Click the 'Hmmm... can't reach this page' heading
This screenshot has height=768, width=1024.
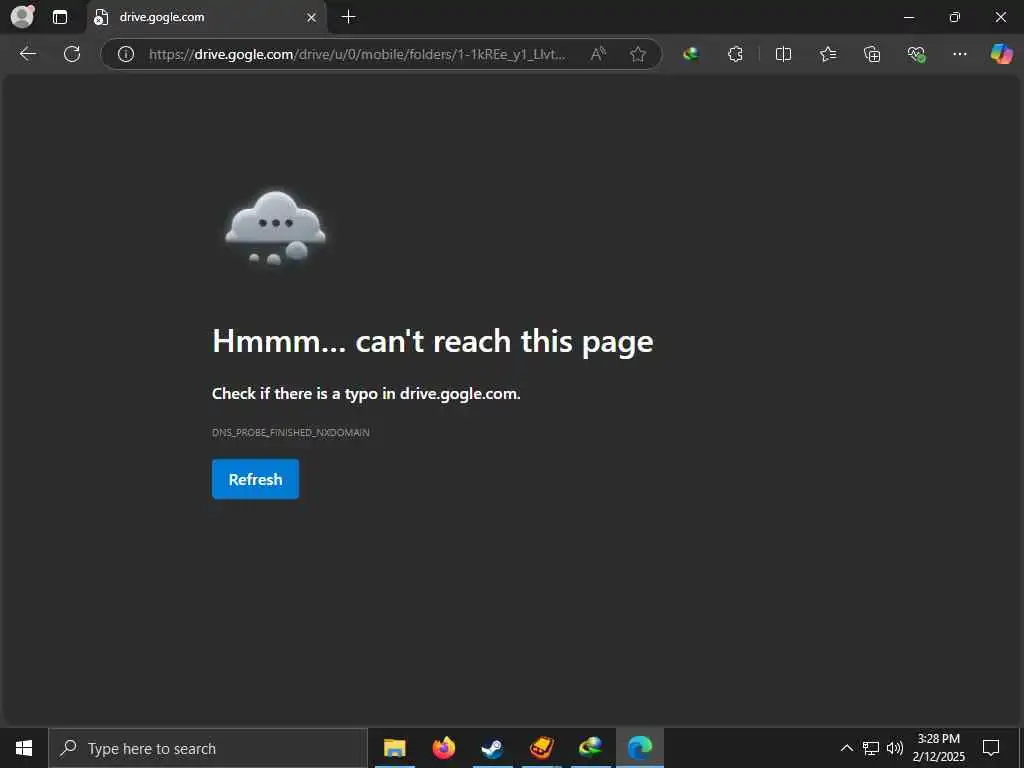pos(432,342)
